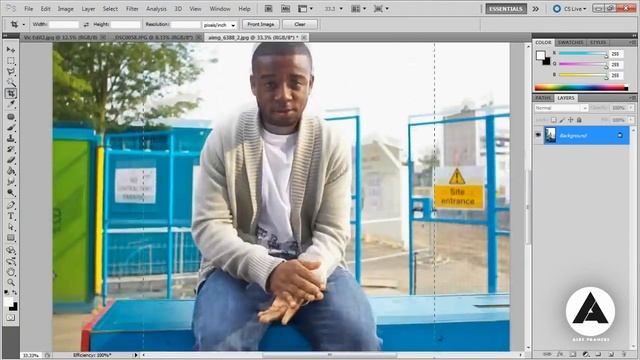This screenshot has height=360, width=640.
Task: Select the Path Selection tool
Action: 11,227
